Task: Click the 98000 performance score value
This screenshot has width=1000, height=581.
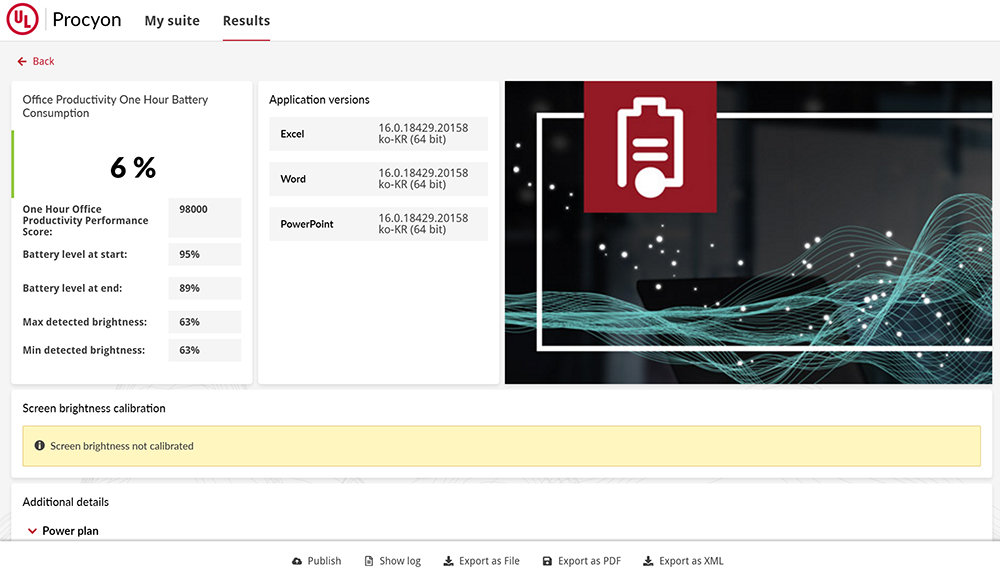Action: coord(194,210)
